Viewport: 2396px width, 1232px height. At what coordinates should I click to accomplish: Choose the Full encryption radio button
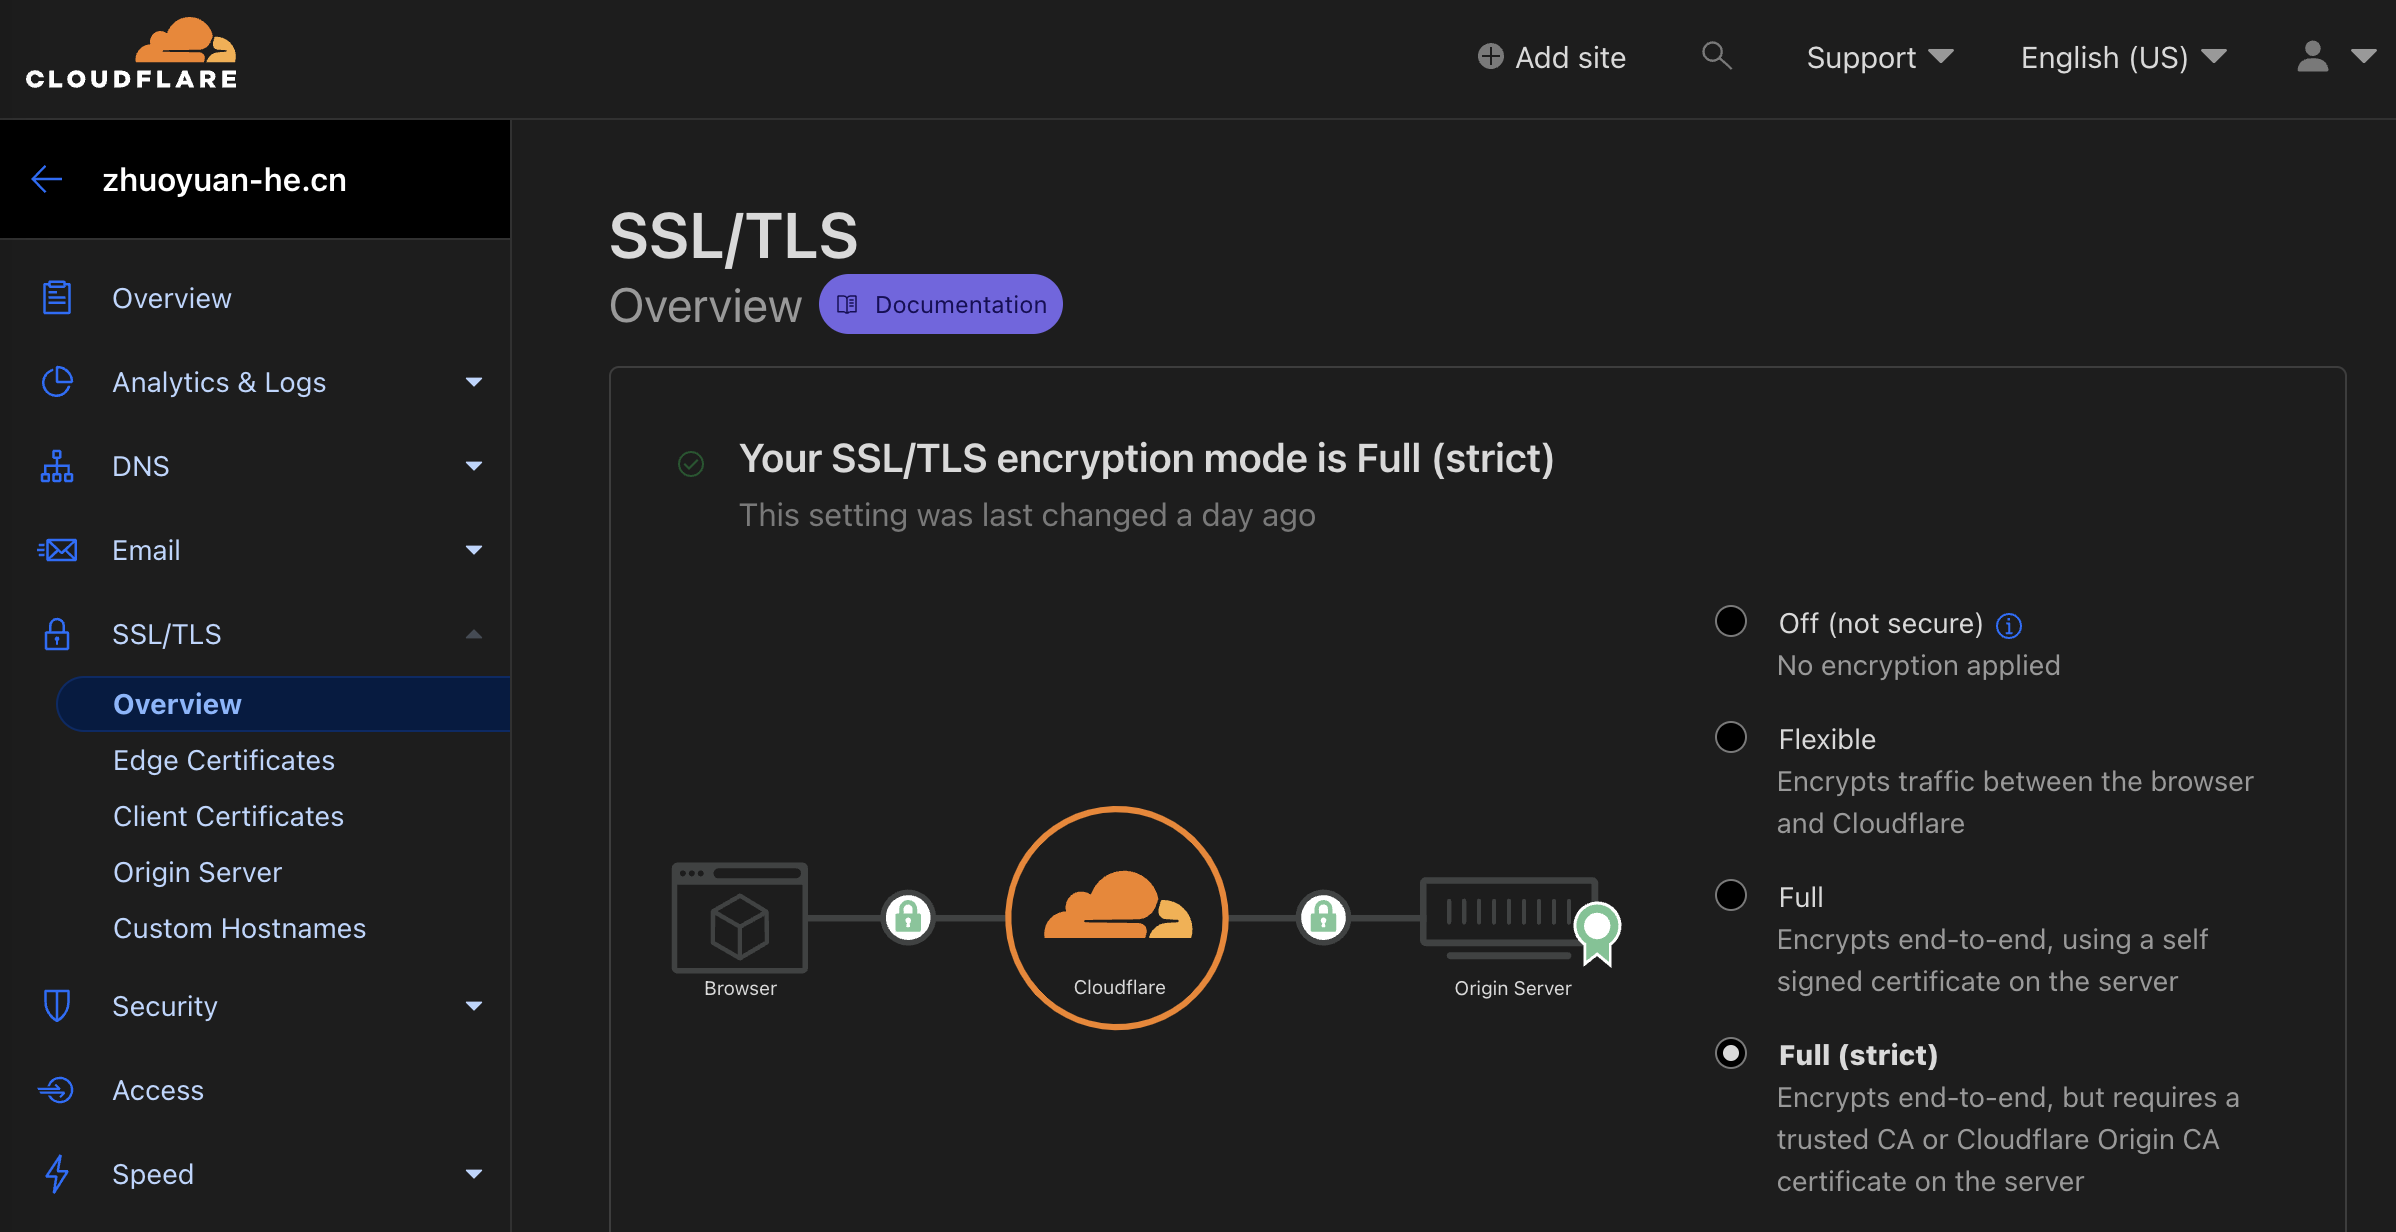[x=1731, y=895]
